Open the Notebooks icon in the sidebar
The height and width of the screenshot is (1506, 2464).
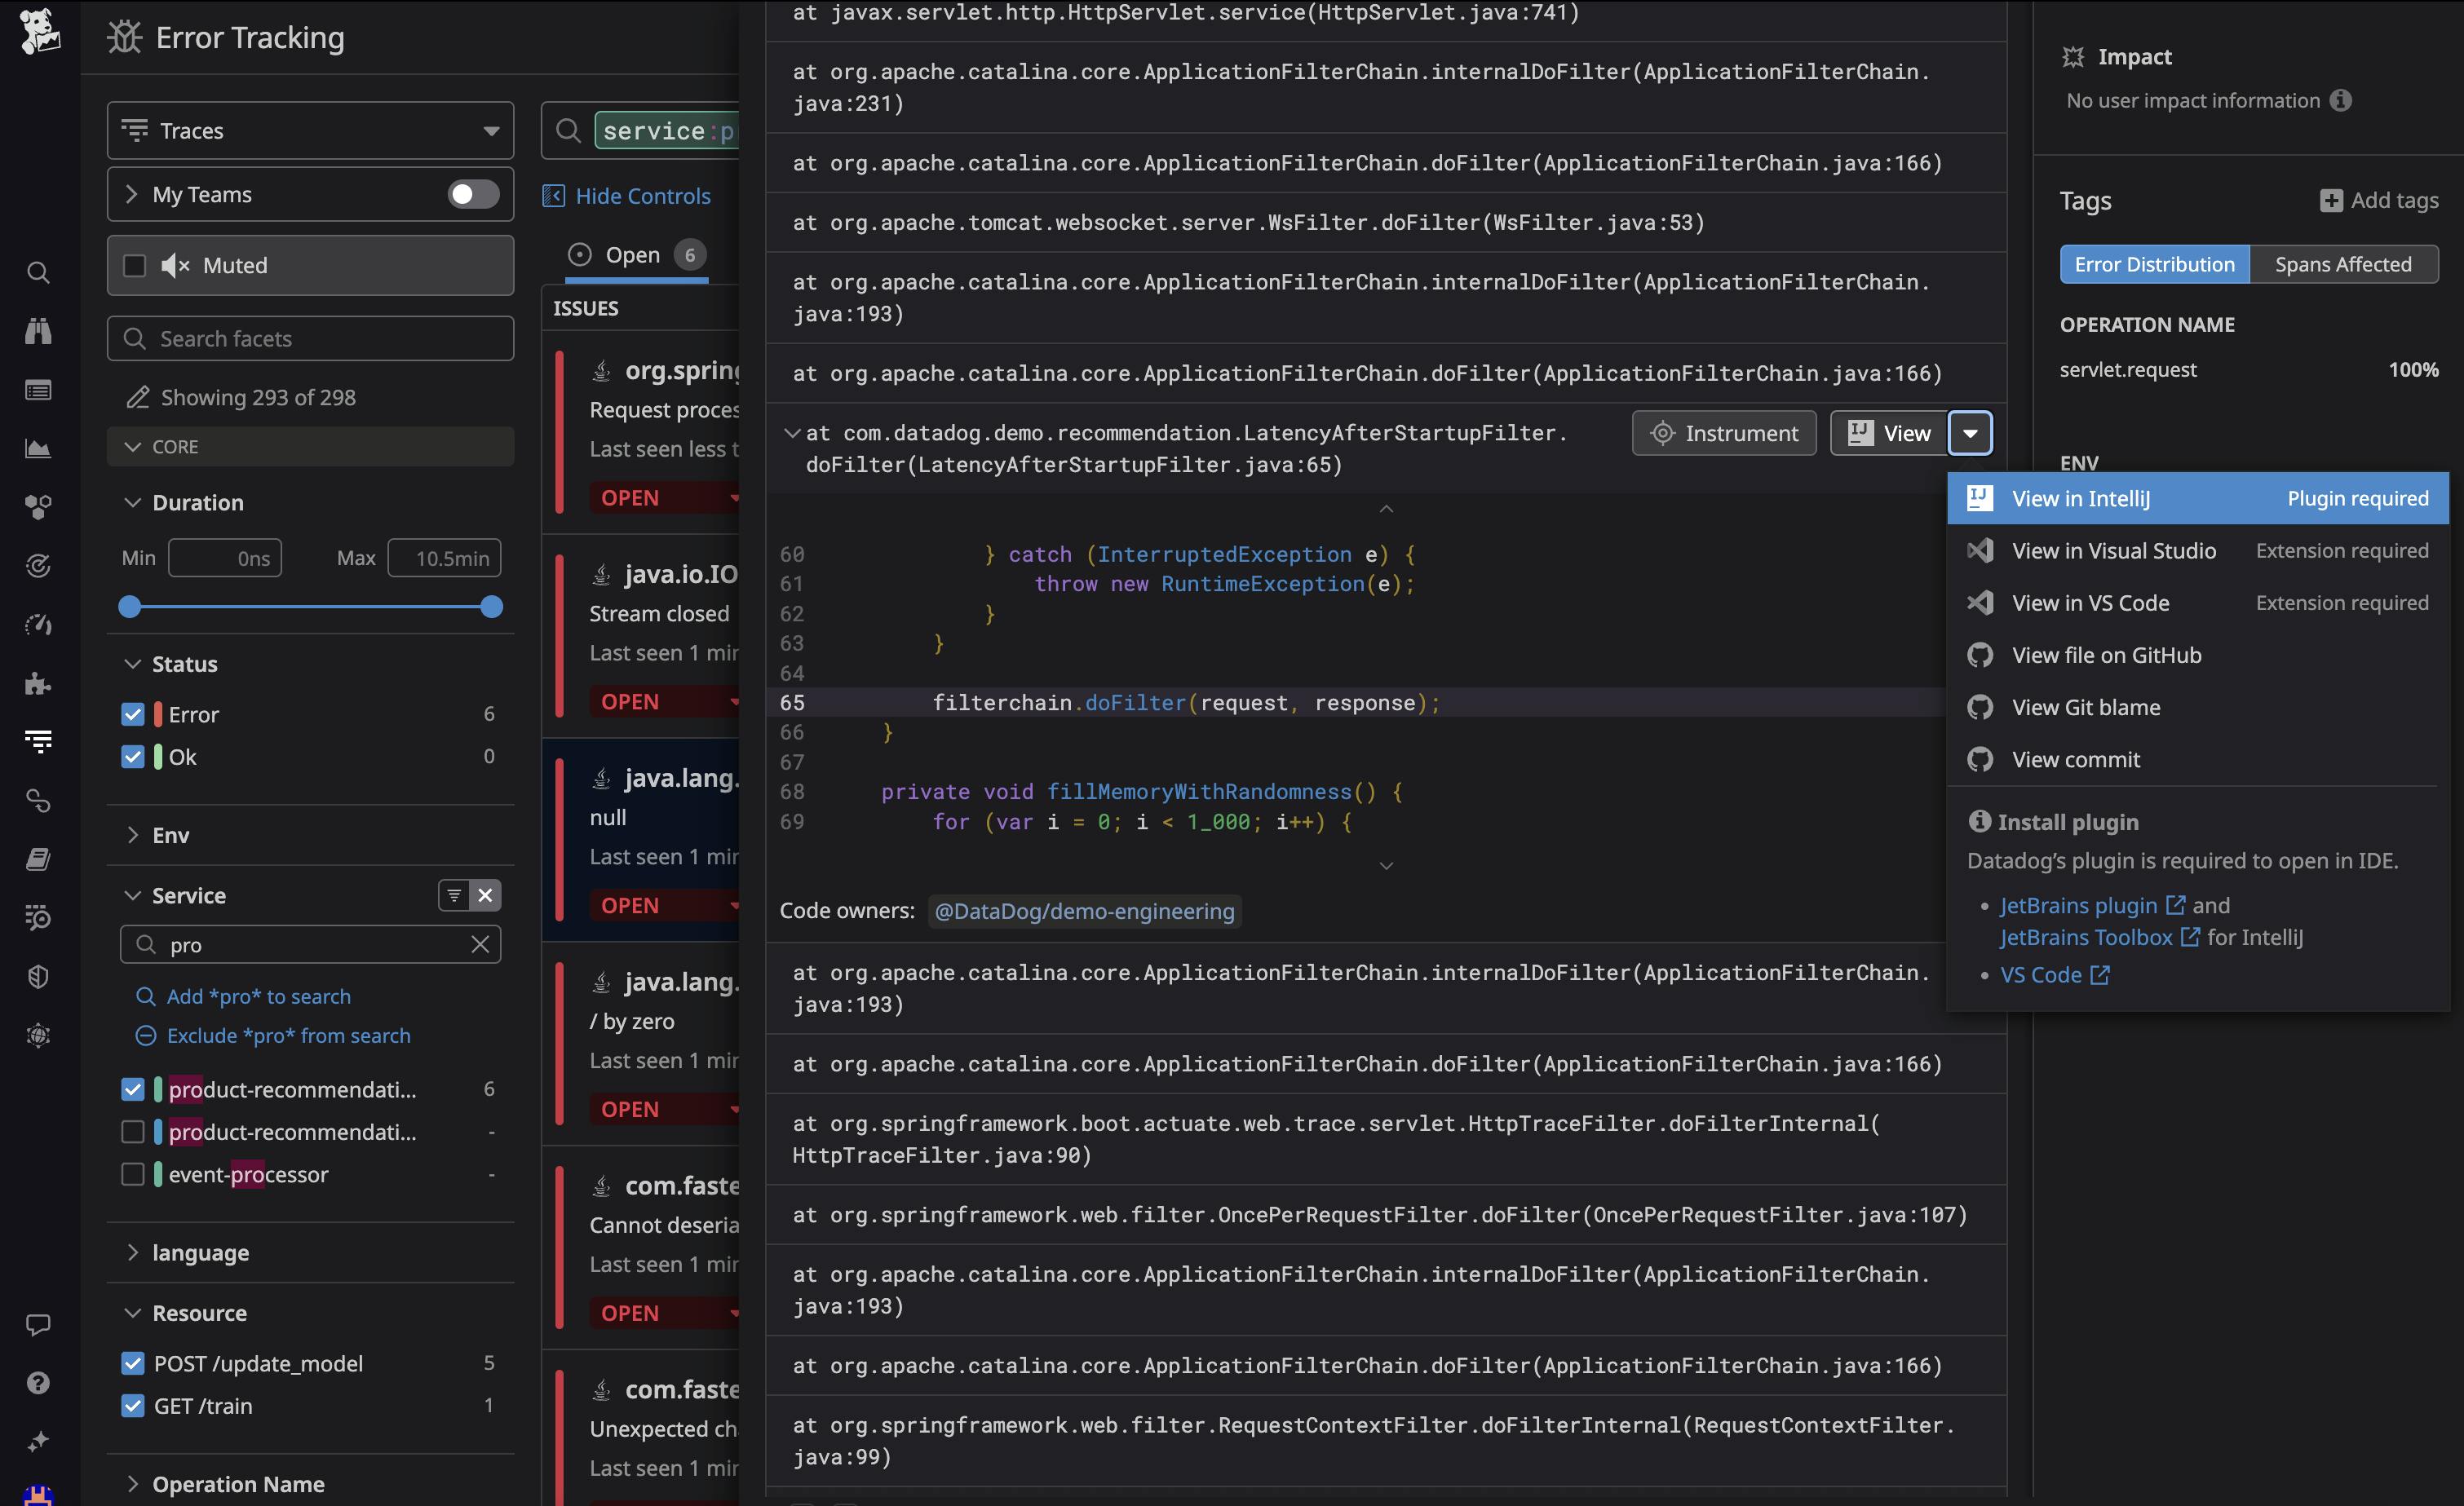tap(38, 858)
